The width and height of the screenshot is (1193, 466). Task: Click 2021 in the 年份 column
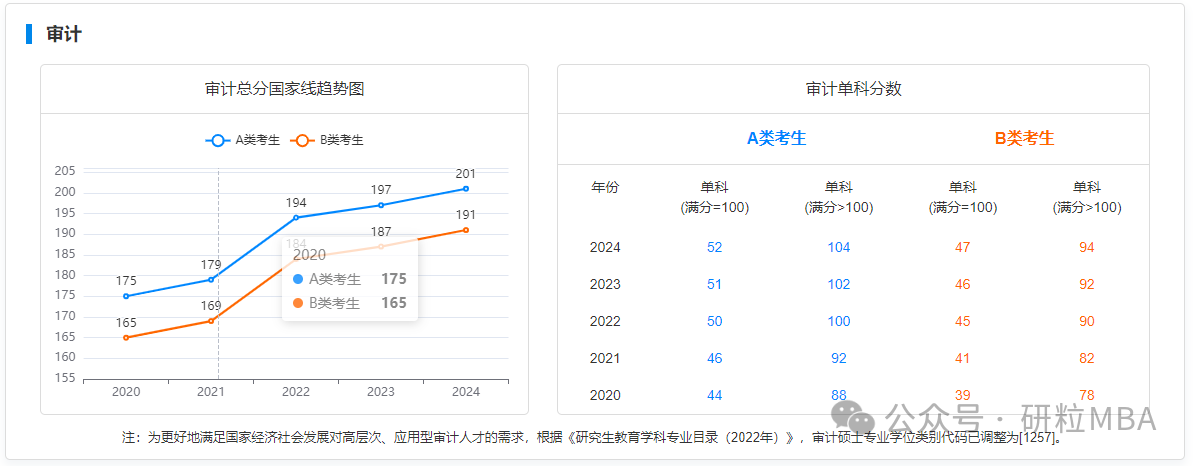606,359
